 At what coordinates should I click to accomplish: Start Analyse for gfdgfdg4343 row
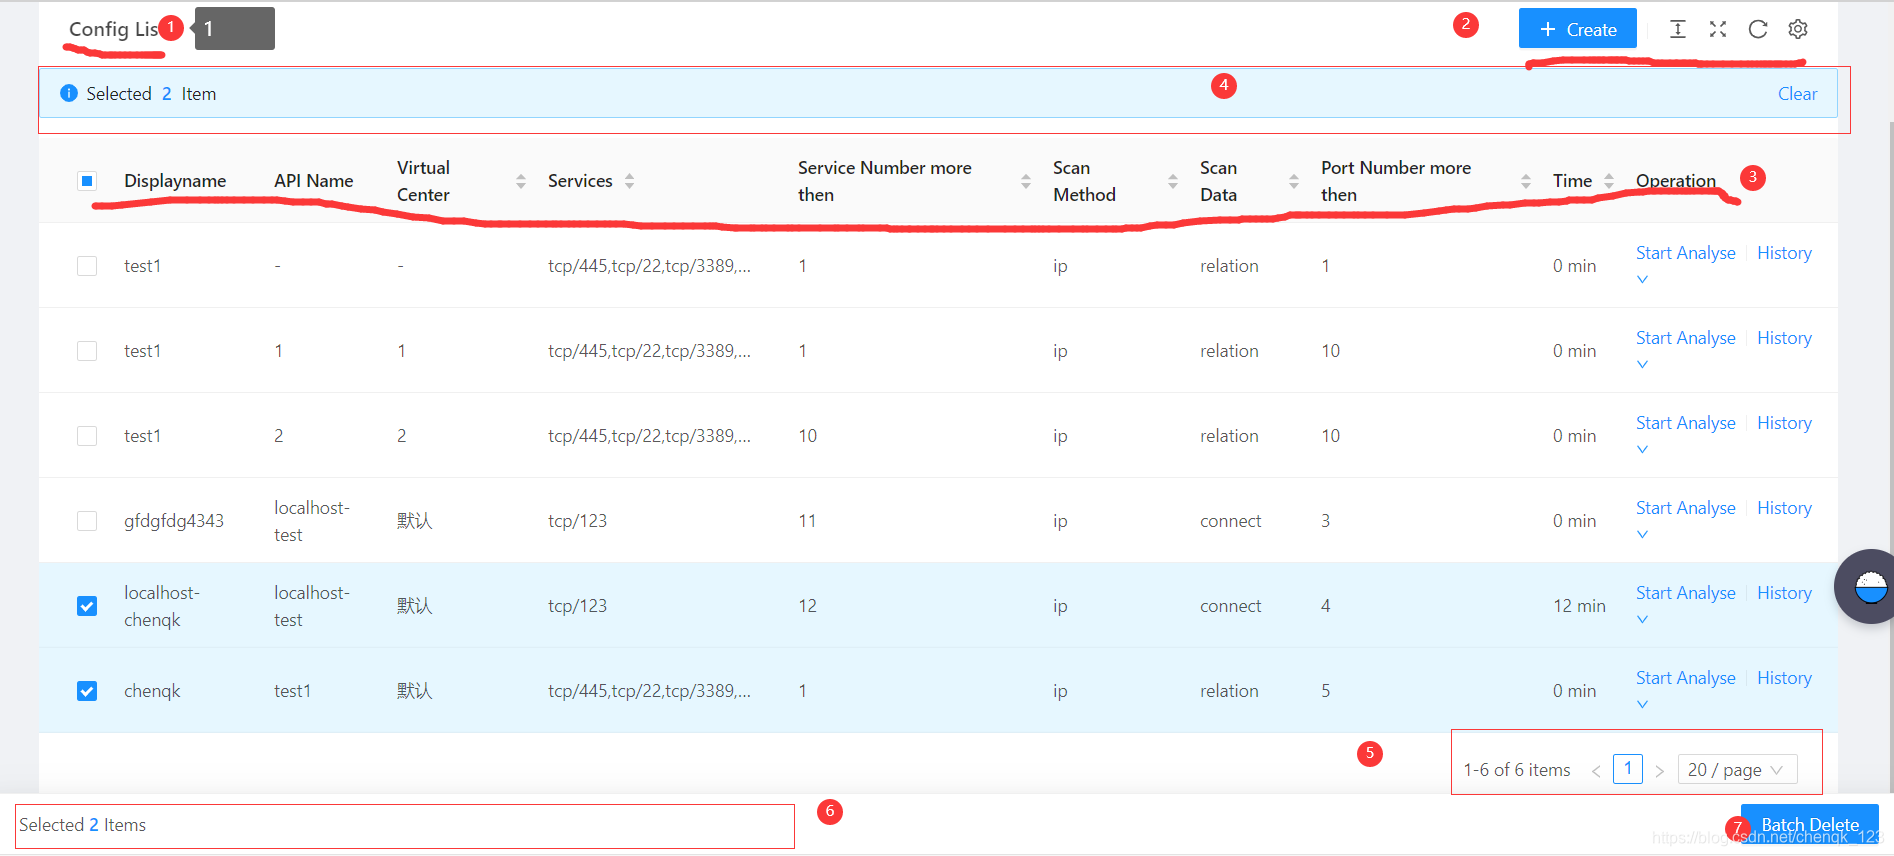(x=1686, y=508)
